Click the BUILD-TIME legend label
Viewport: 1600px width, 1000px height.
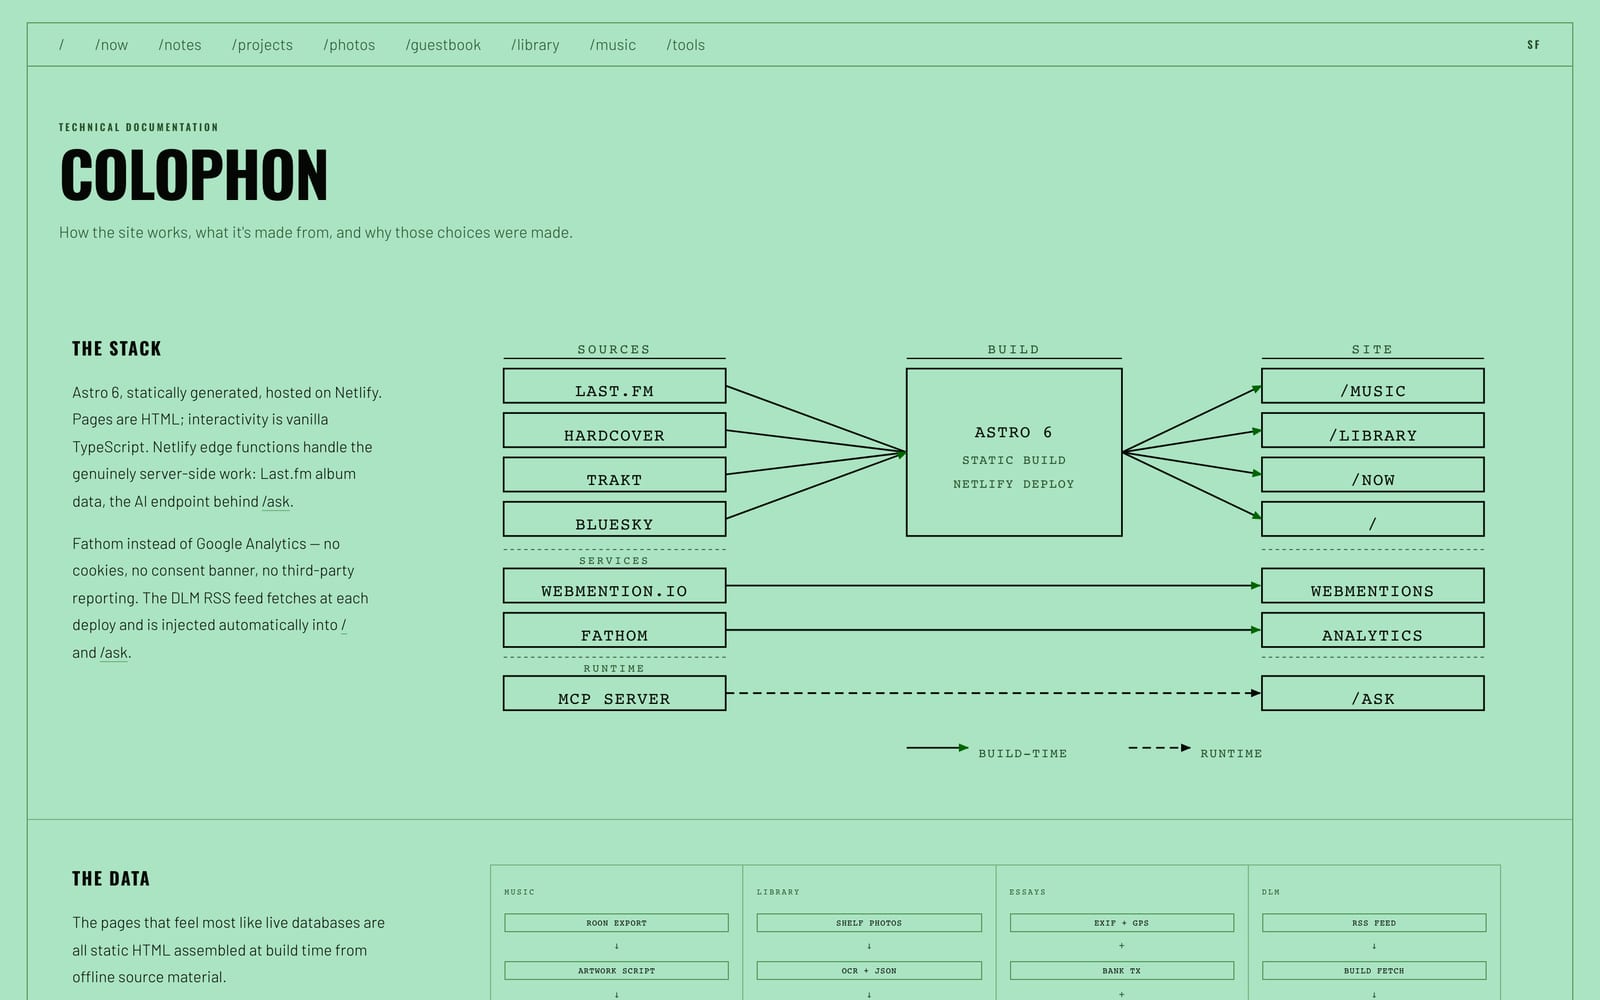tap(1022, 754)
